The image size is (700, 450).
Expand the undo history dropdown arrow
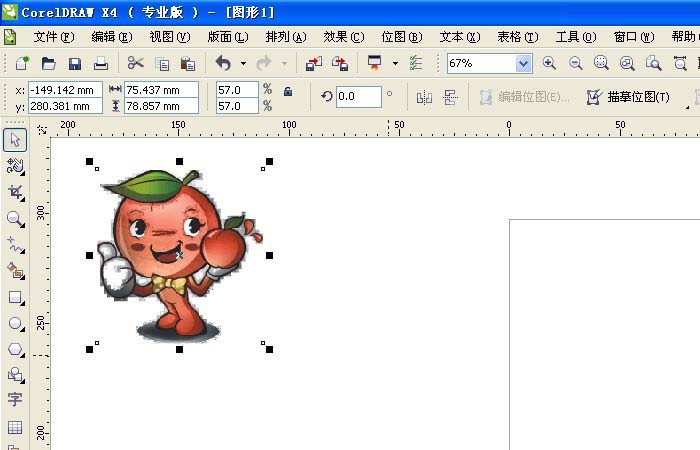point(243,63)
